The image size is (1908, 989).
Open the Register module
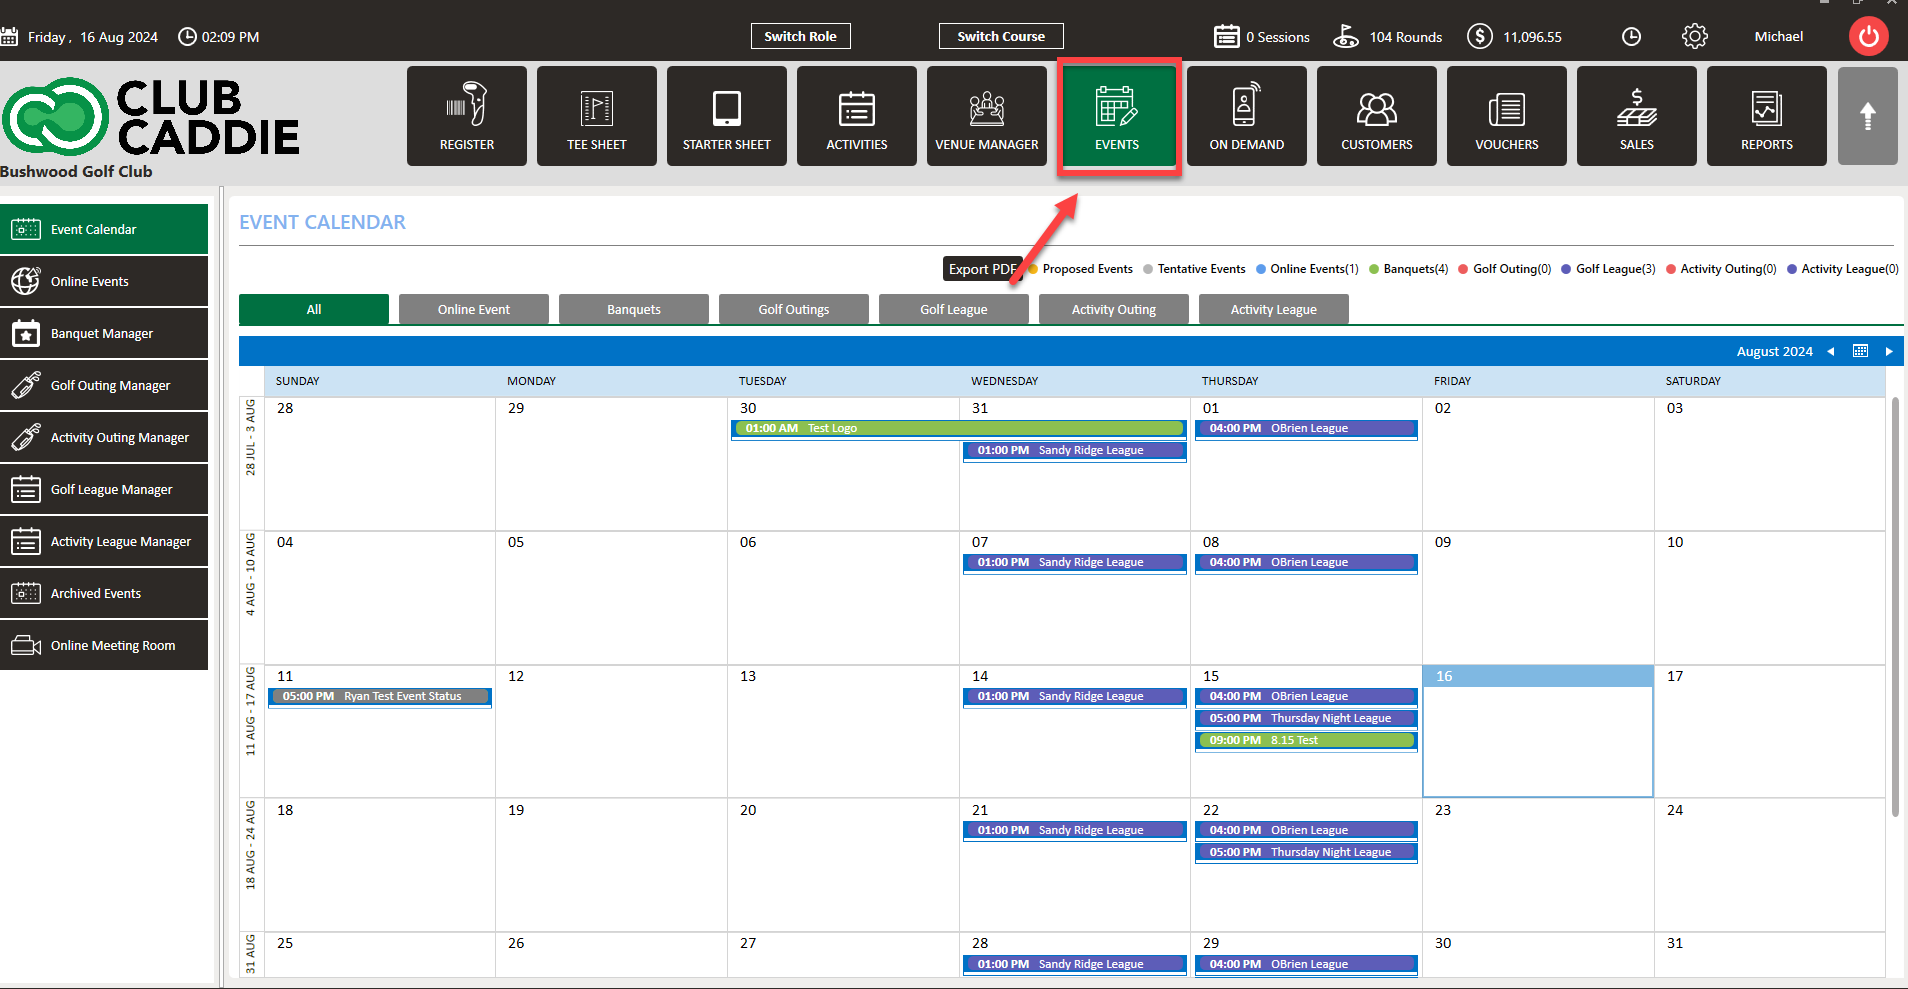point(466,116)
